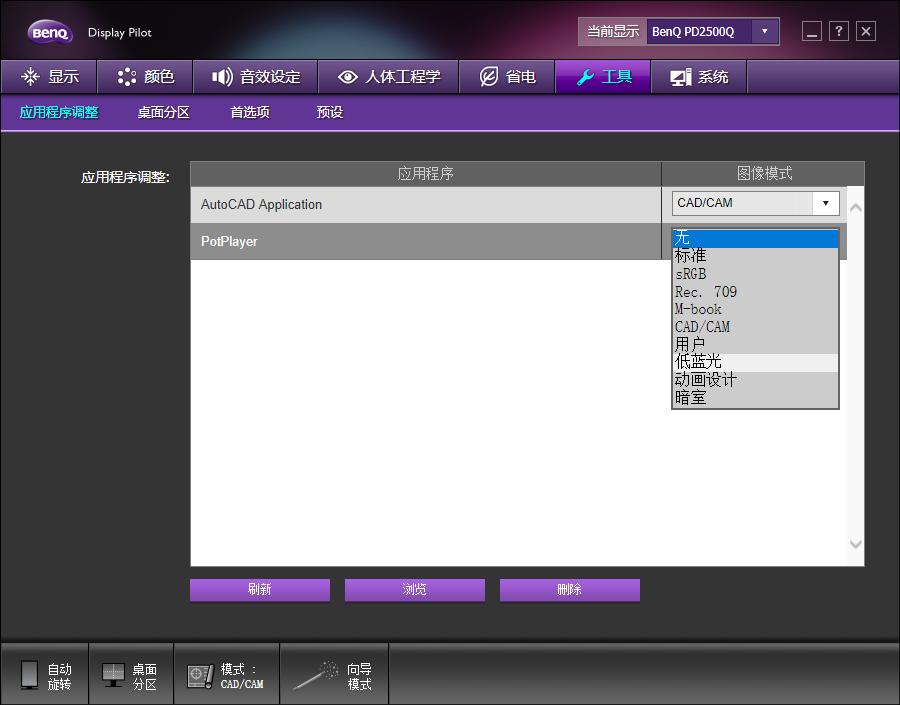
Task: Expand the 当前显示 monitor dropdown arrow
Action: [765, 32]
